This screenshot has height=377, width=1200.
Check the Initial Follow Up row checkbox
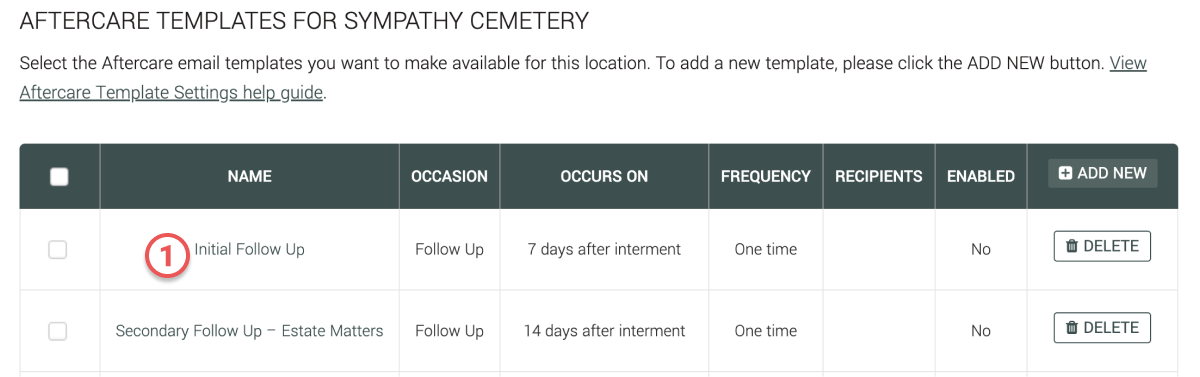(58, 250)
